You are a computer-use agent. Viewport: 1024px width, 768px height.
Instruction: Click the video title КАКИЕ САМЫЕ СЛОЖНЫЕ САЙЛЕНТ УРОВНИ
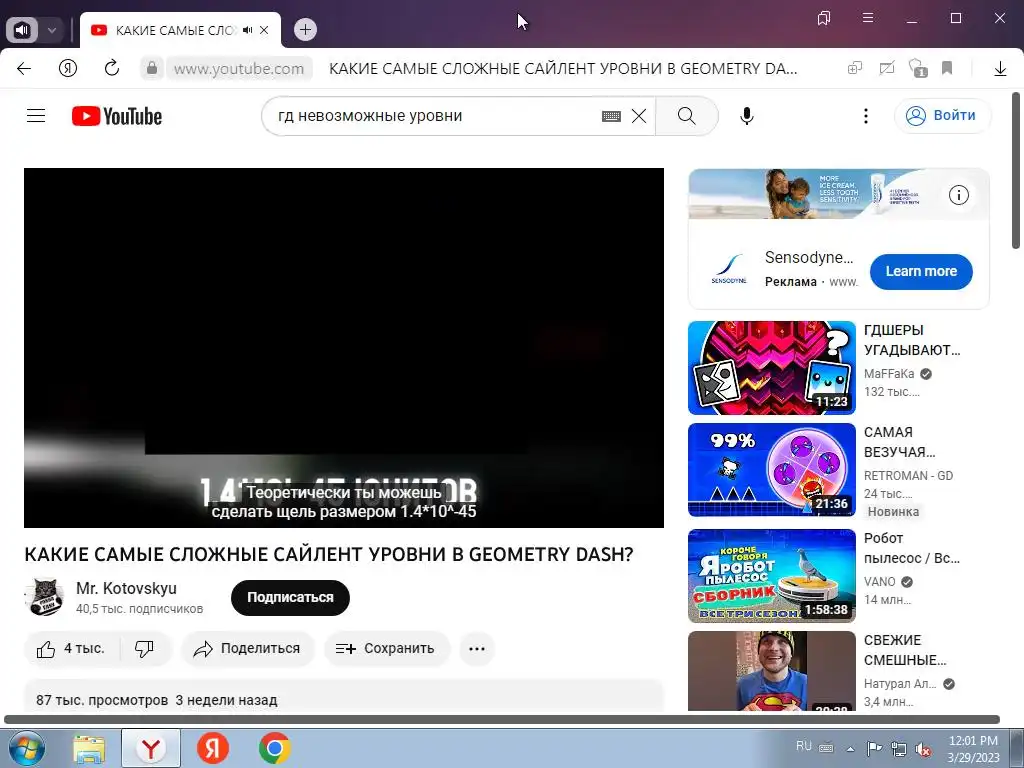point(328,554)
